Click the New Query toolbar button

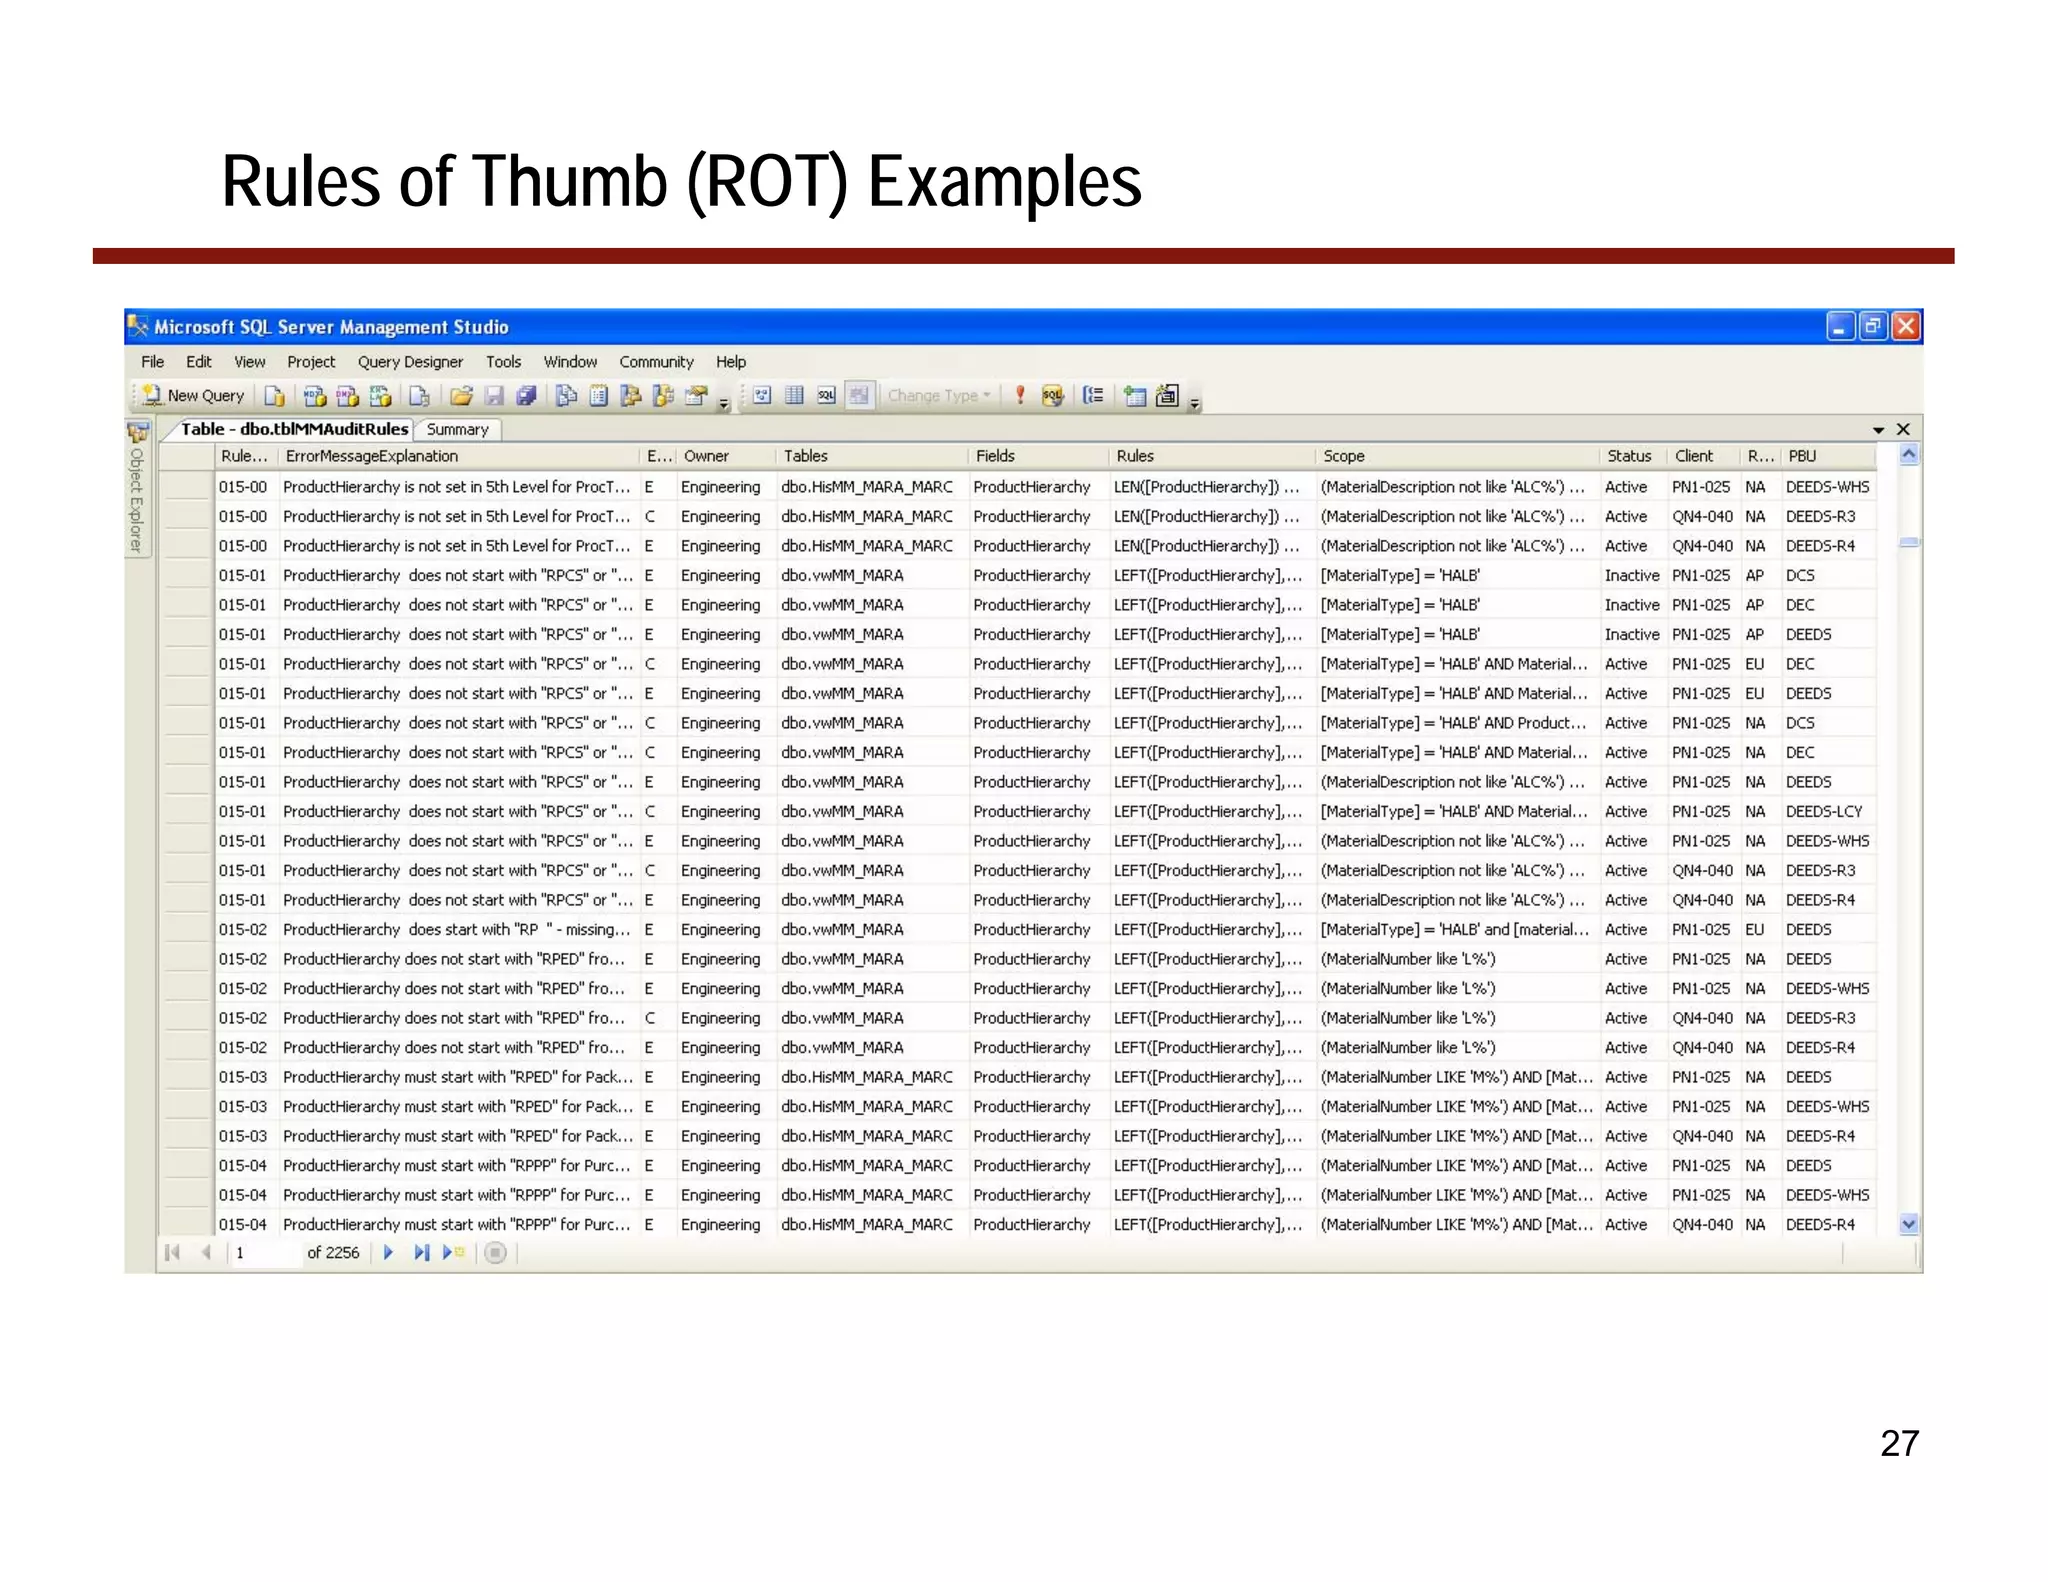click(x=194, y=396)
